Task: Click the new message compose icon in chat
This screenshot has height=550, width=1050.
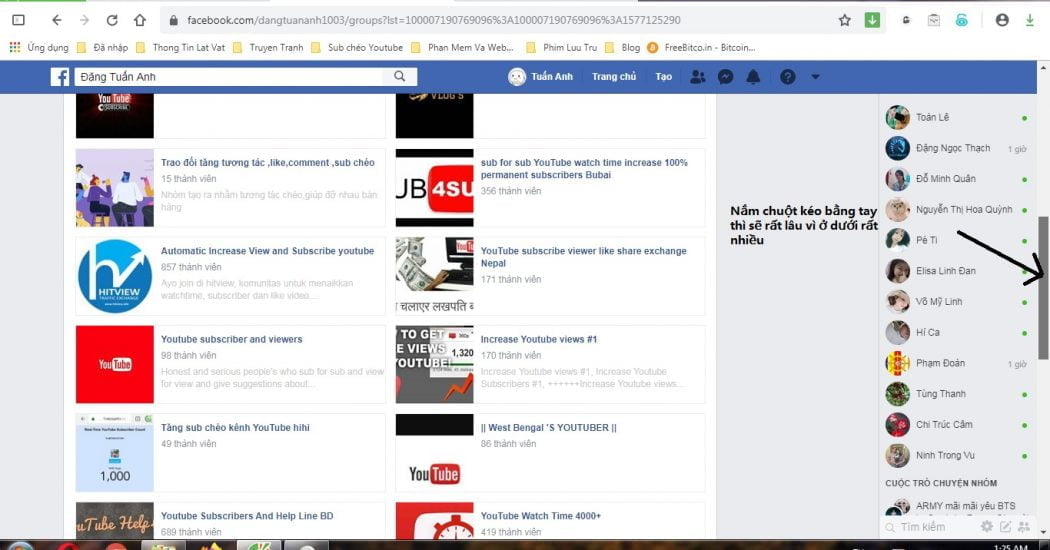Action: click(x=1005, y=527)
